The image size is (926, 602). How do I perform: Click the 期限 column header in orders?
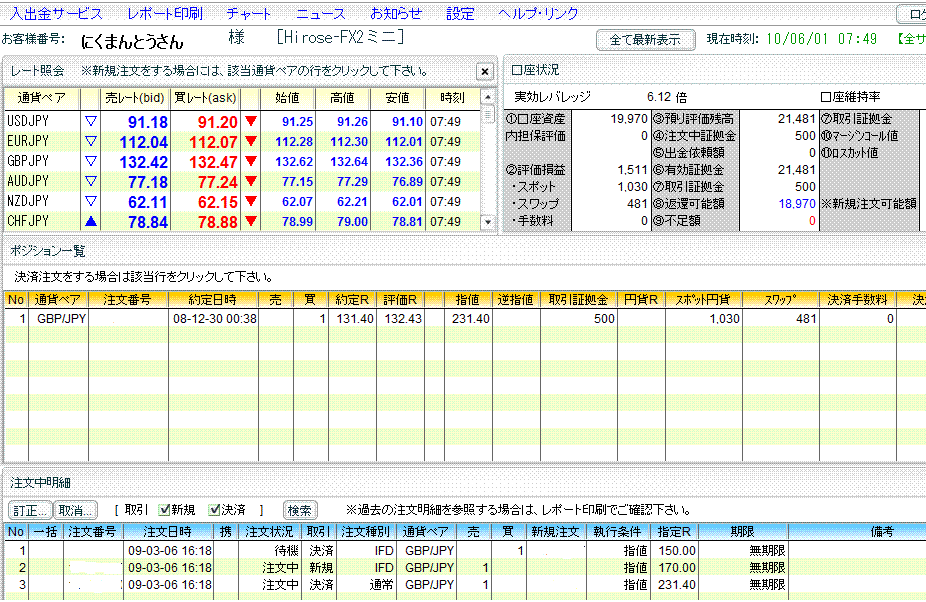click(x=742, y=532)
